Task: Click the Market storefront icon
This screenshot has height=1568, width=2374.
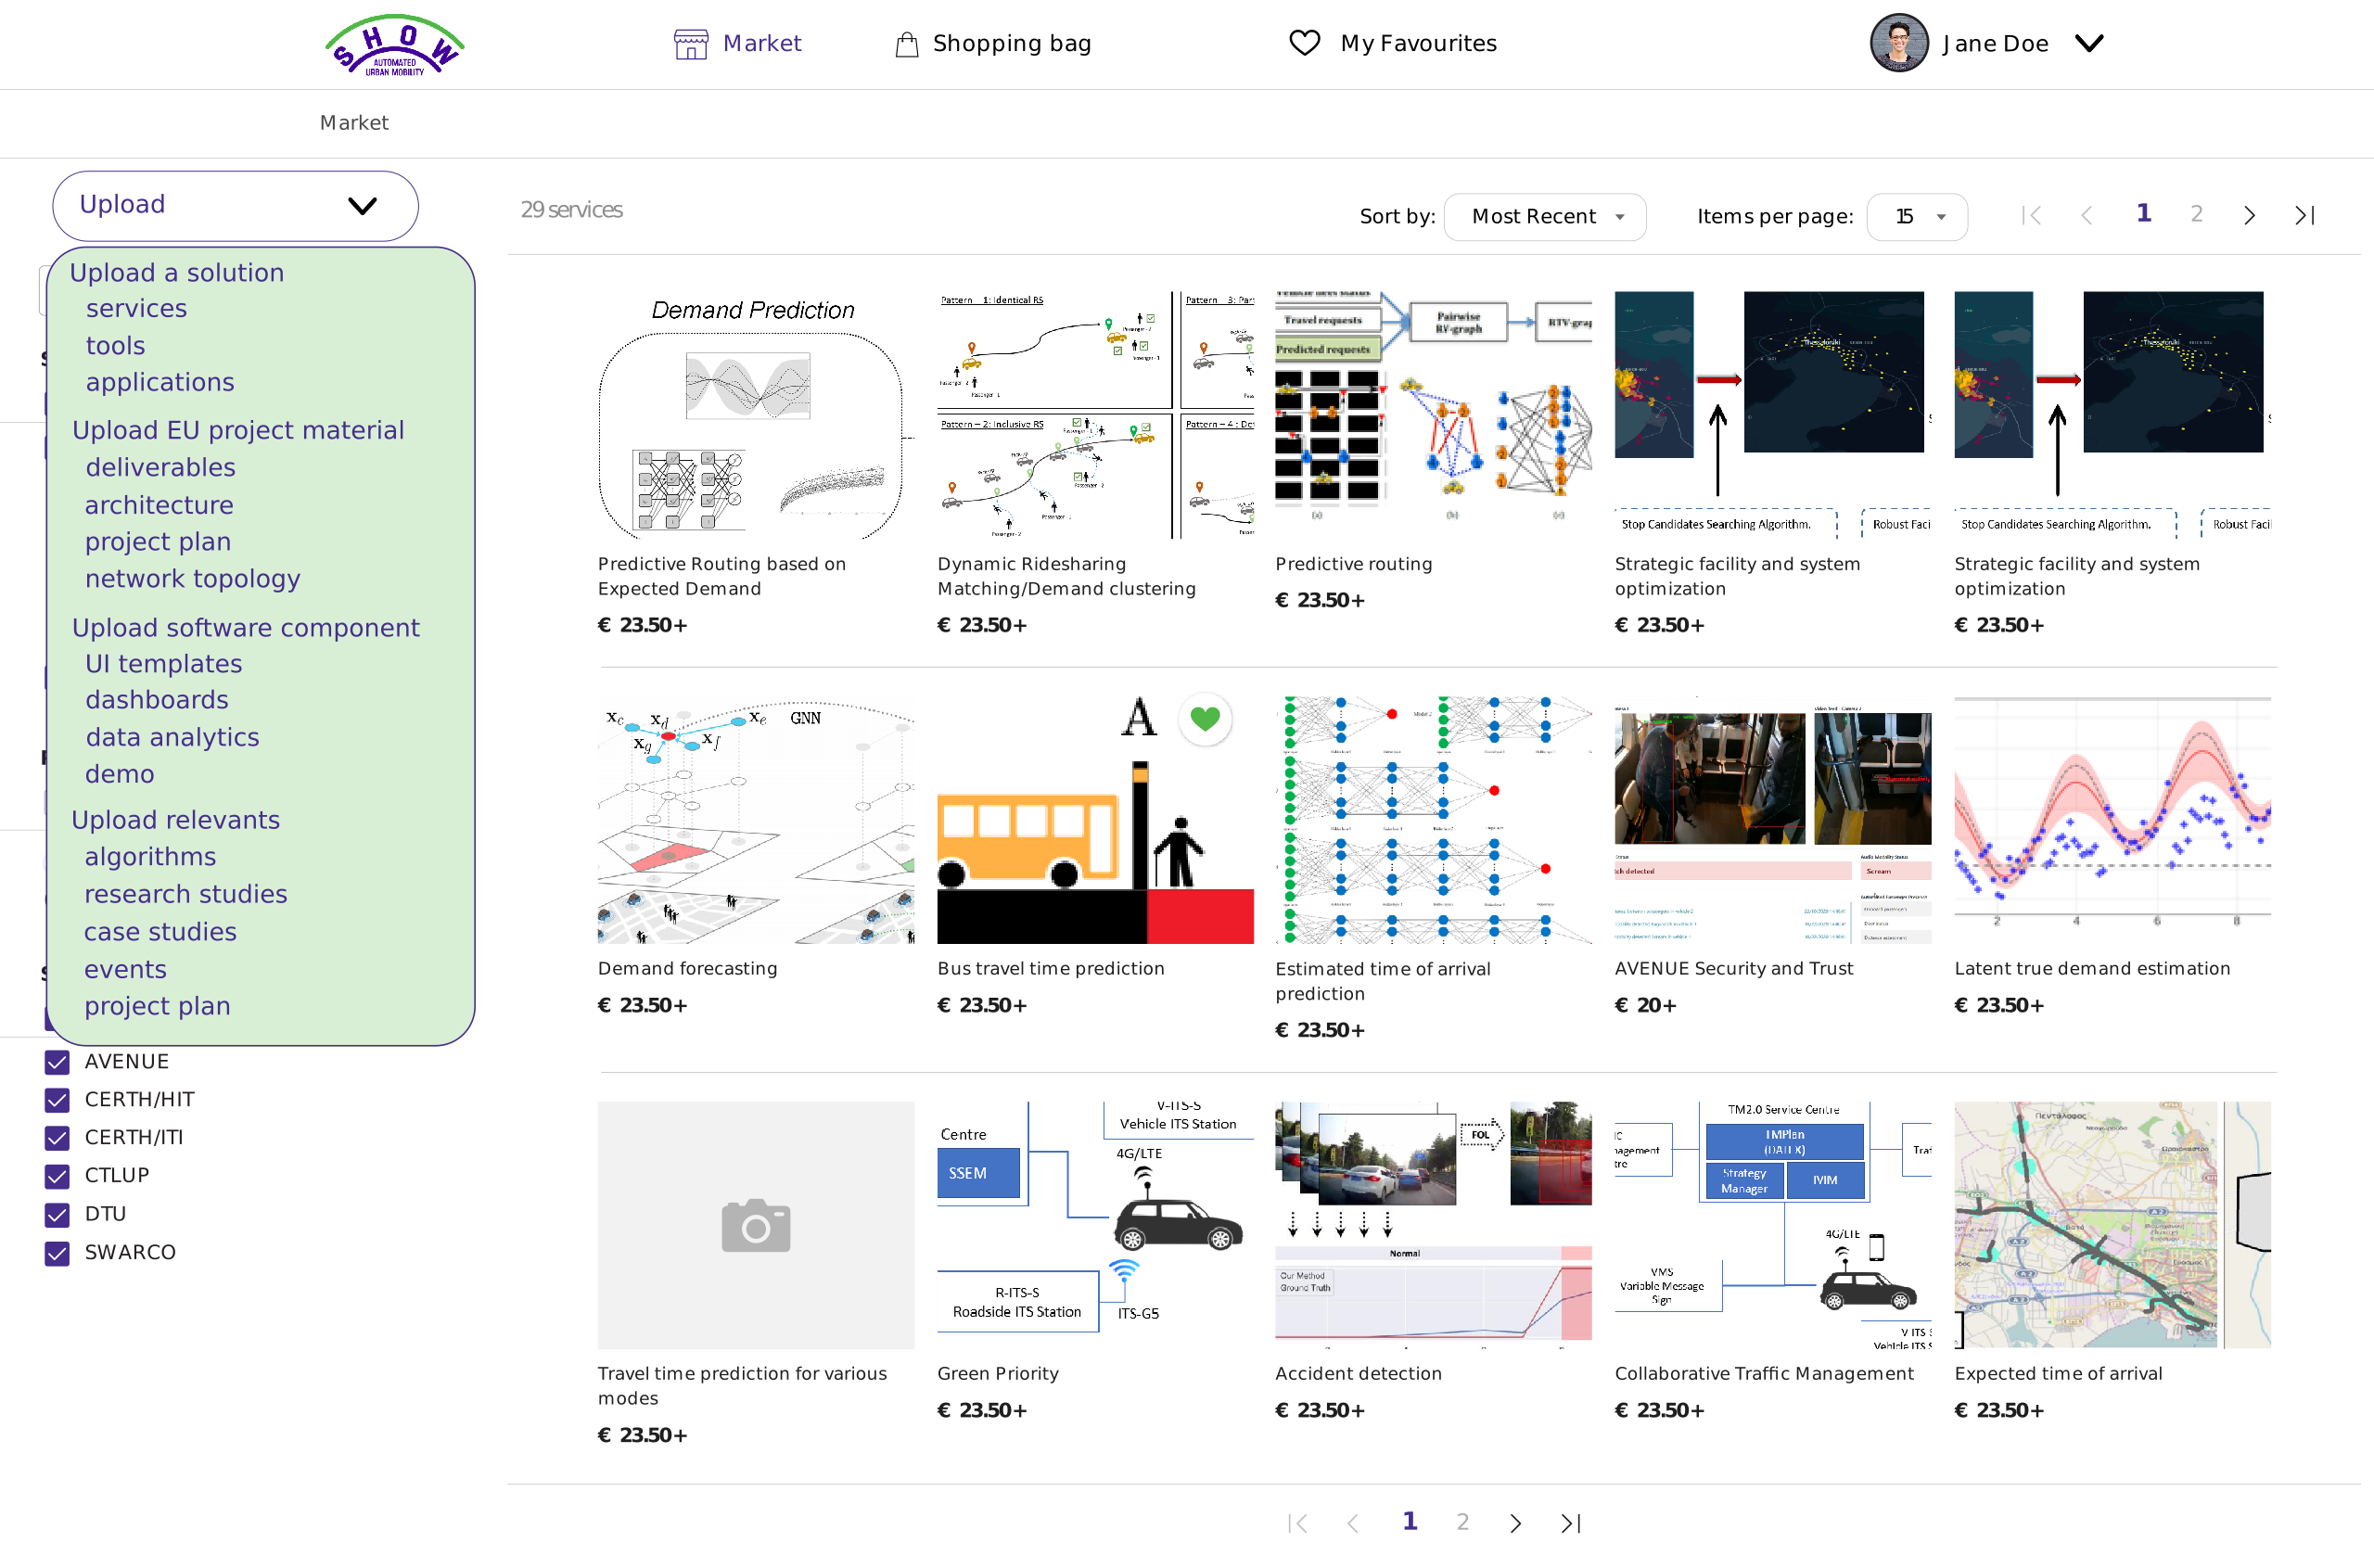Action: pyautogui.click(x=690, y=44)
